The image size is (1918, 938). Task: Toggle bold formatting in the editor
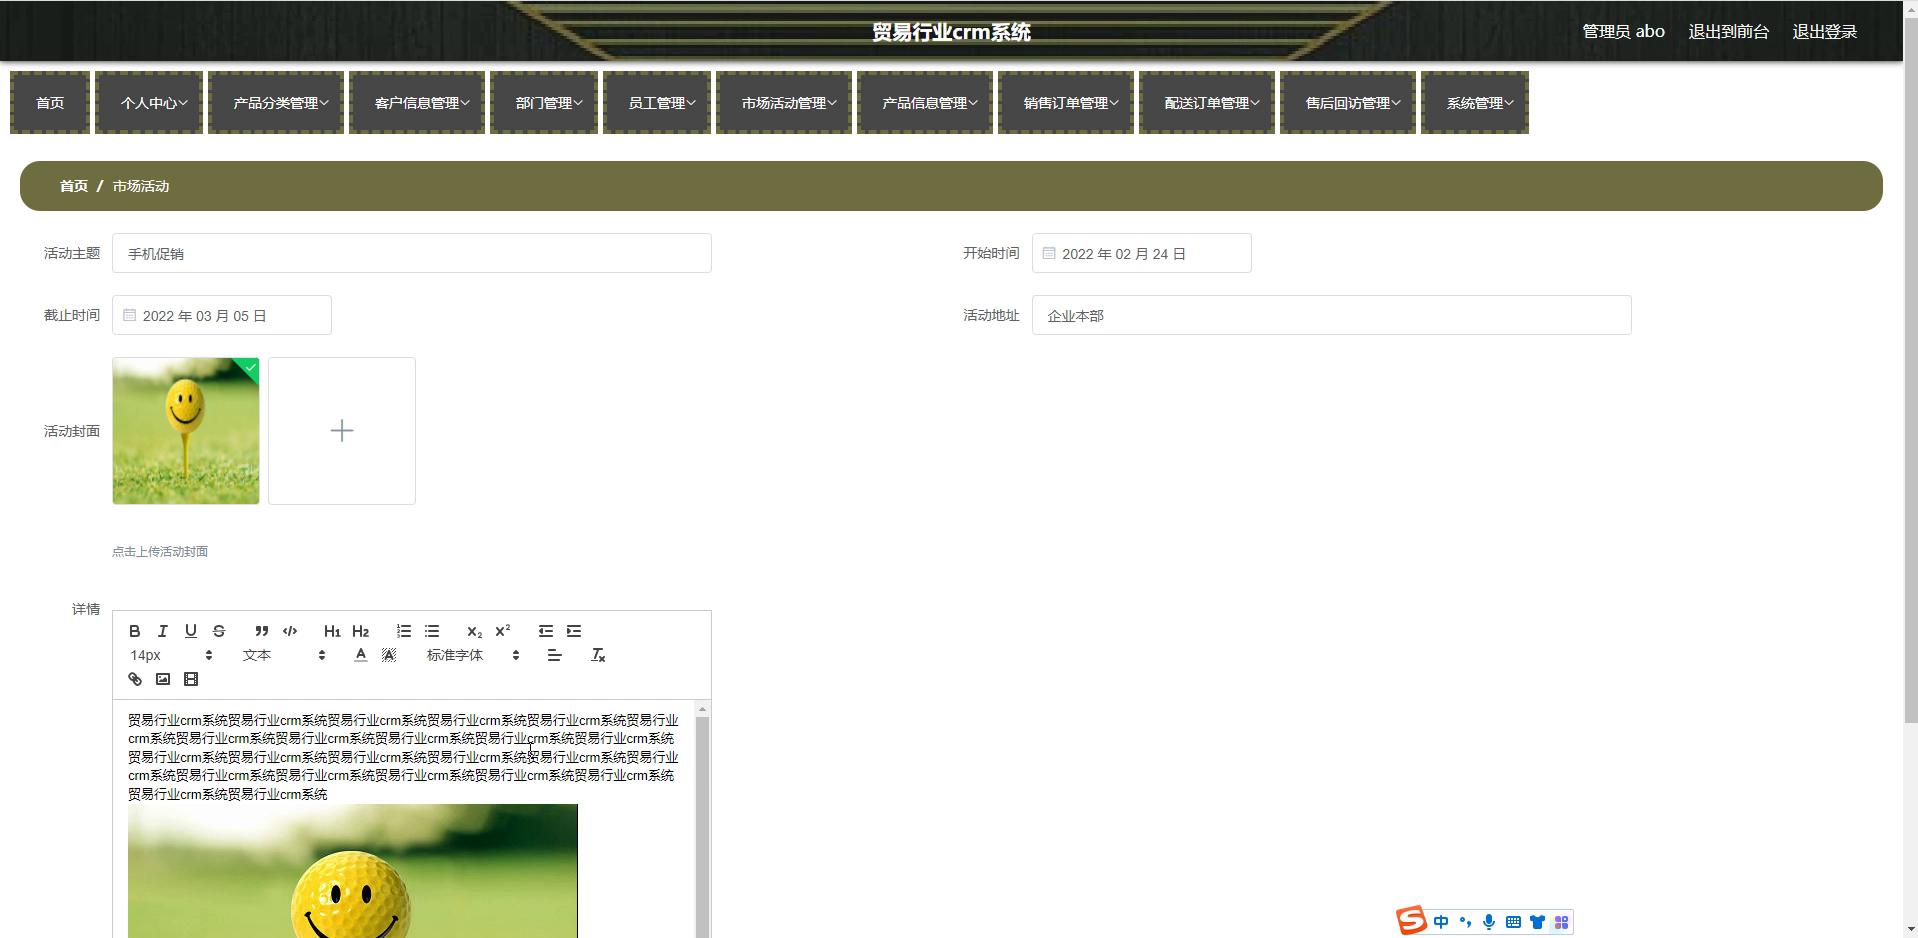135,631
